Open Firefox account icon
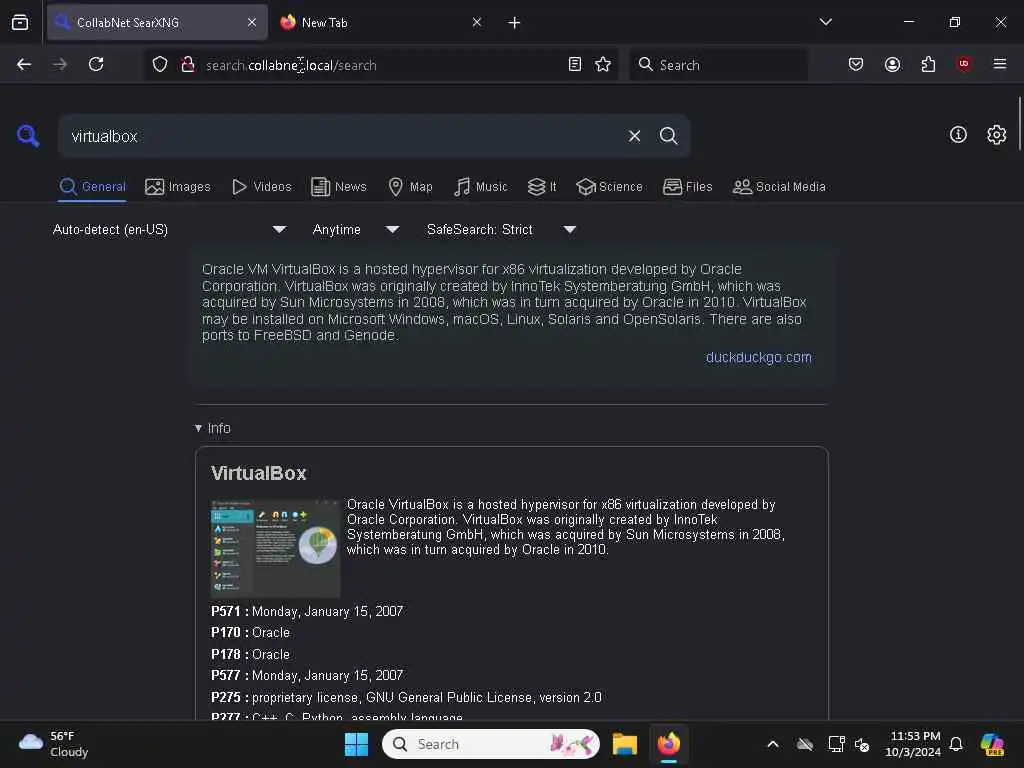Image resolution: width=1024 pixels, height=768 pixels. [x=892, y=64]
